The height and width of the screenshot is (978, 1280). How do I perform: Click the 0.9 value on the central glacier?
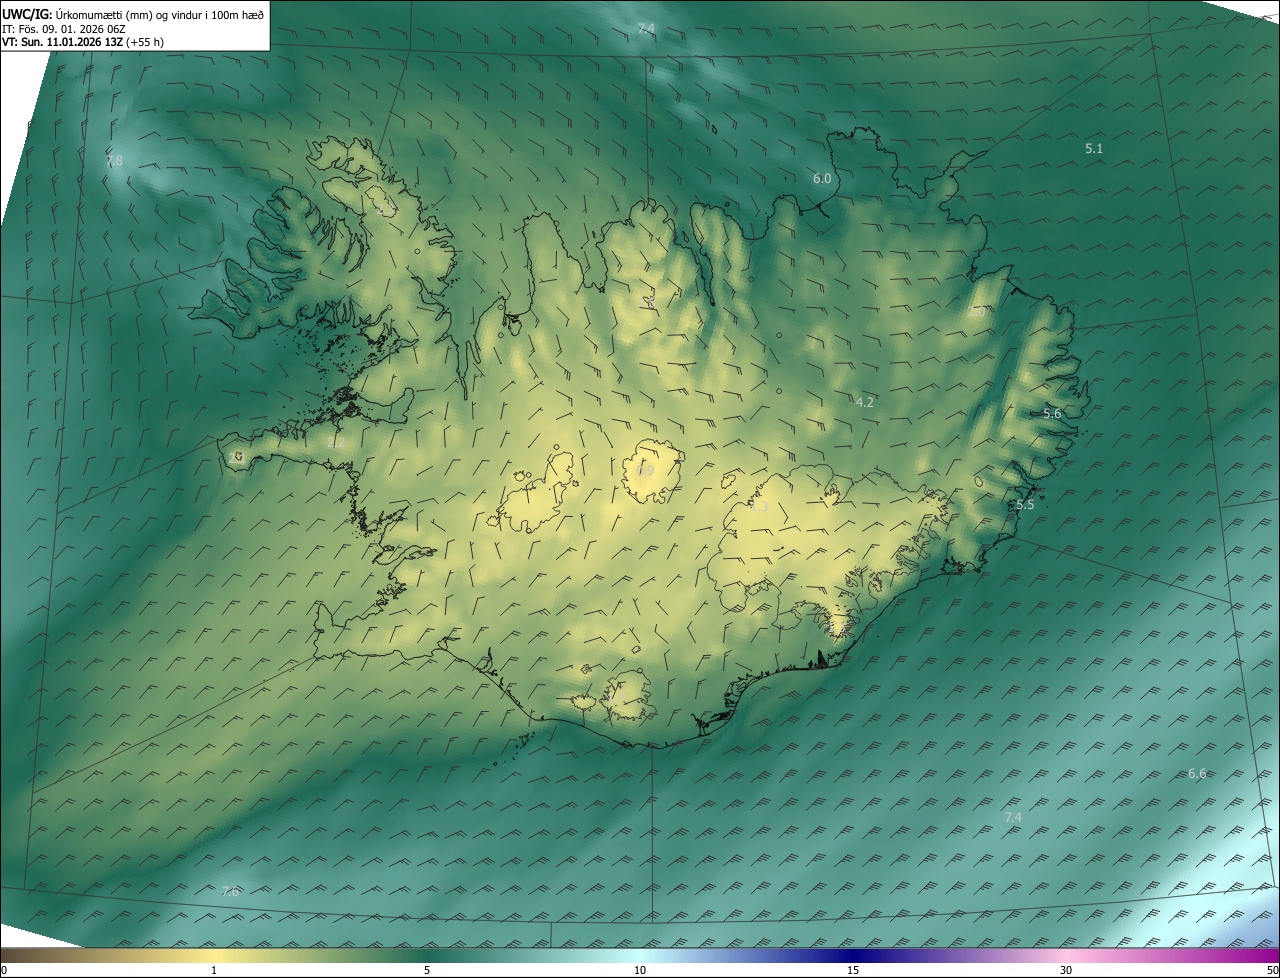(x=645, y=470)
